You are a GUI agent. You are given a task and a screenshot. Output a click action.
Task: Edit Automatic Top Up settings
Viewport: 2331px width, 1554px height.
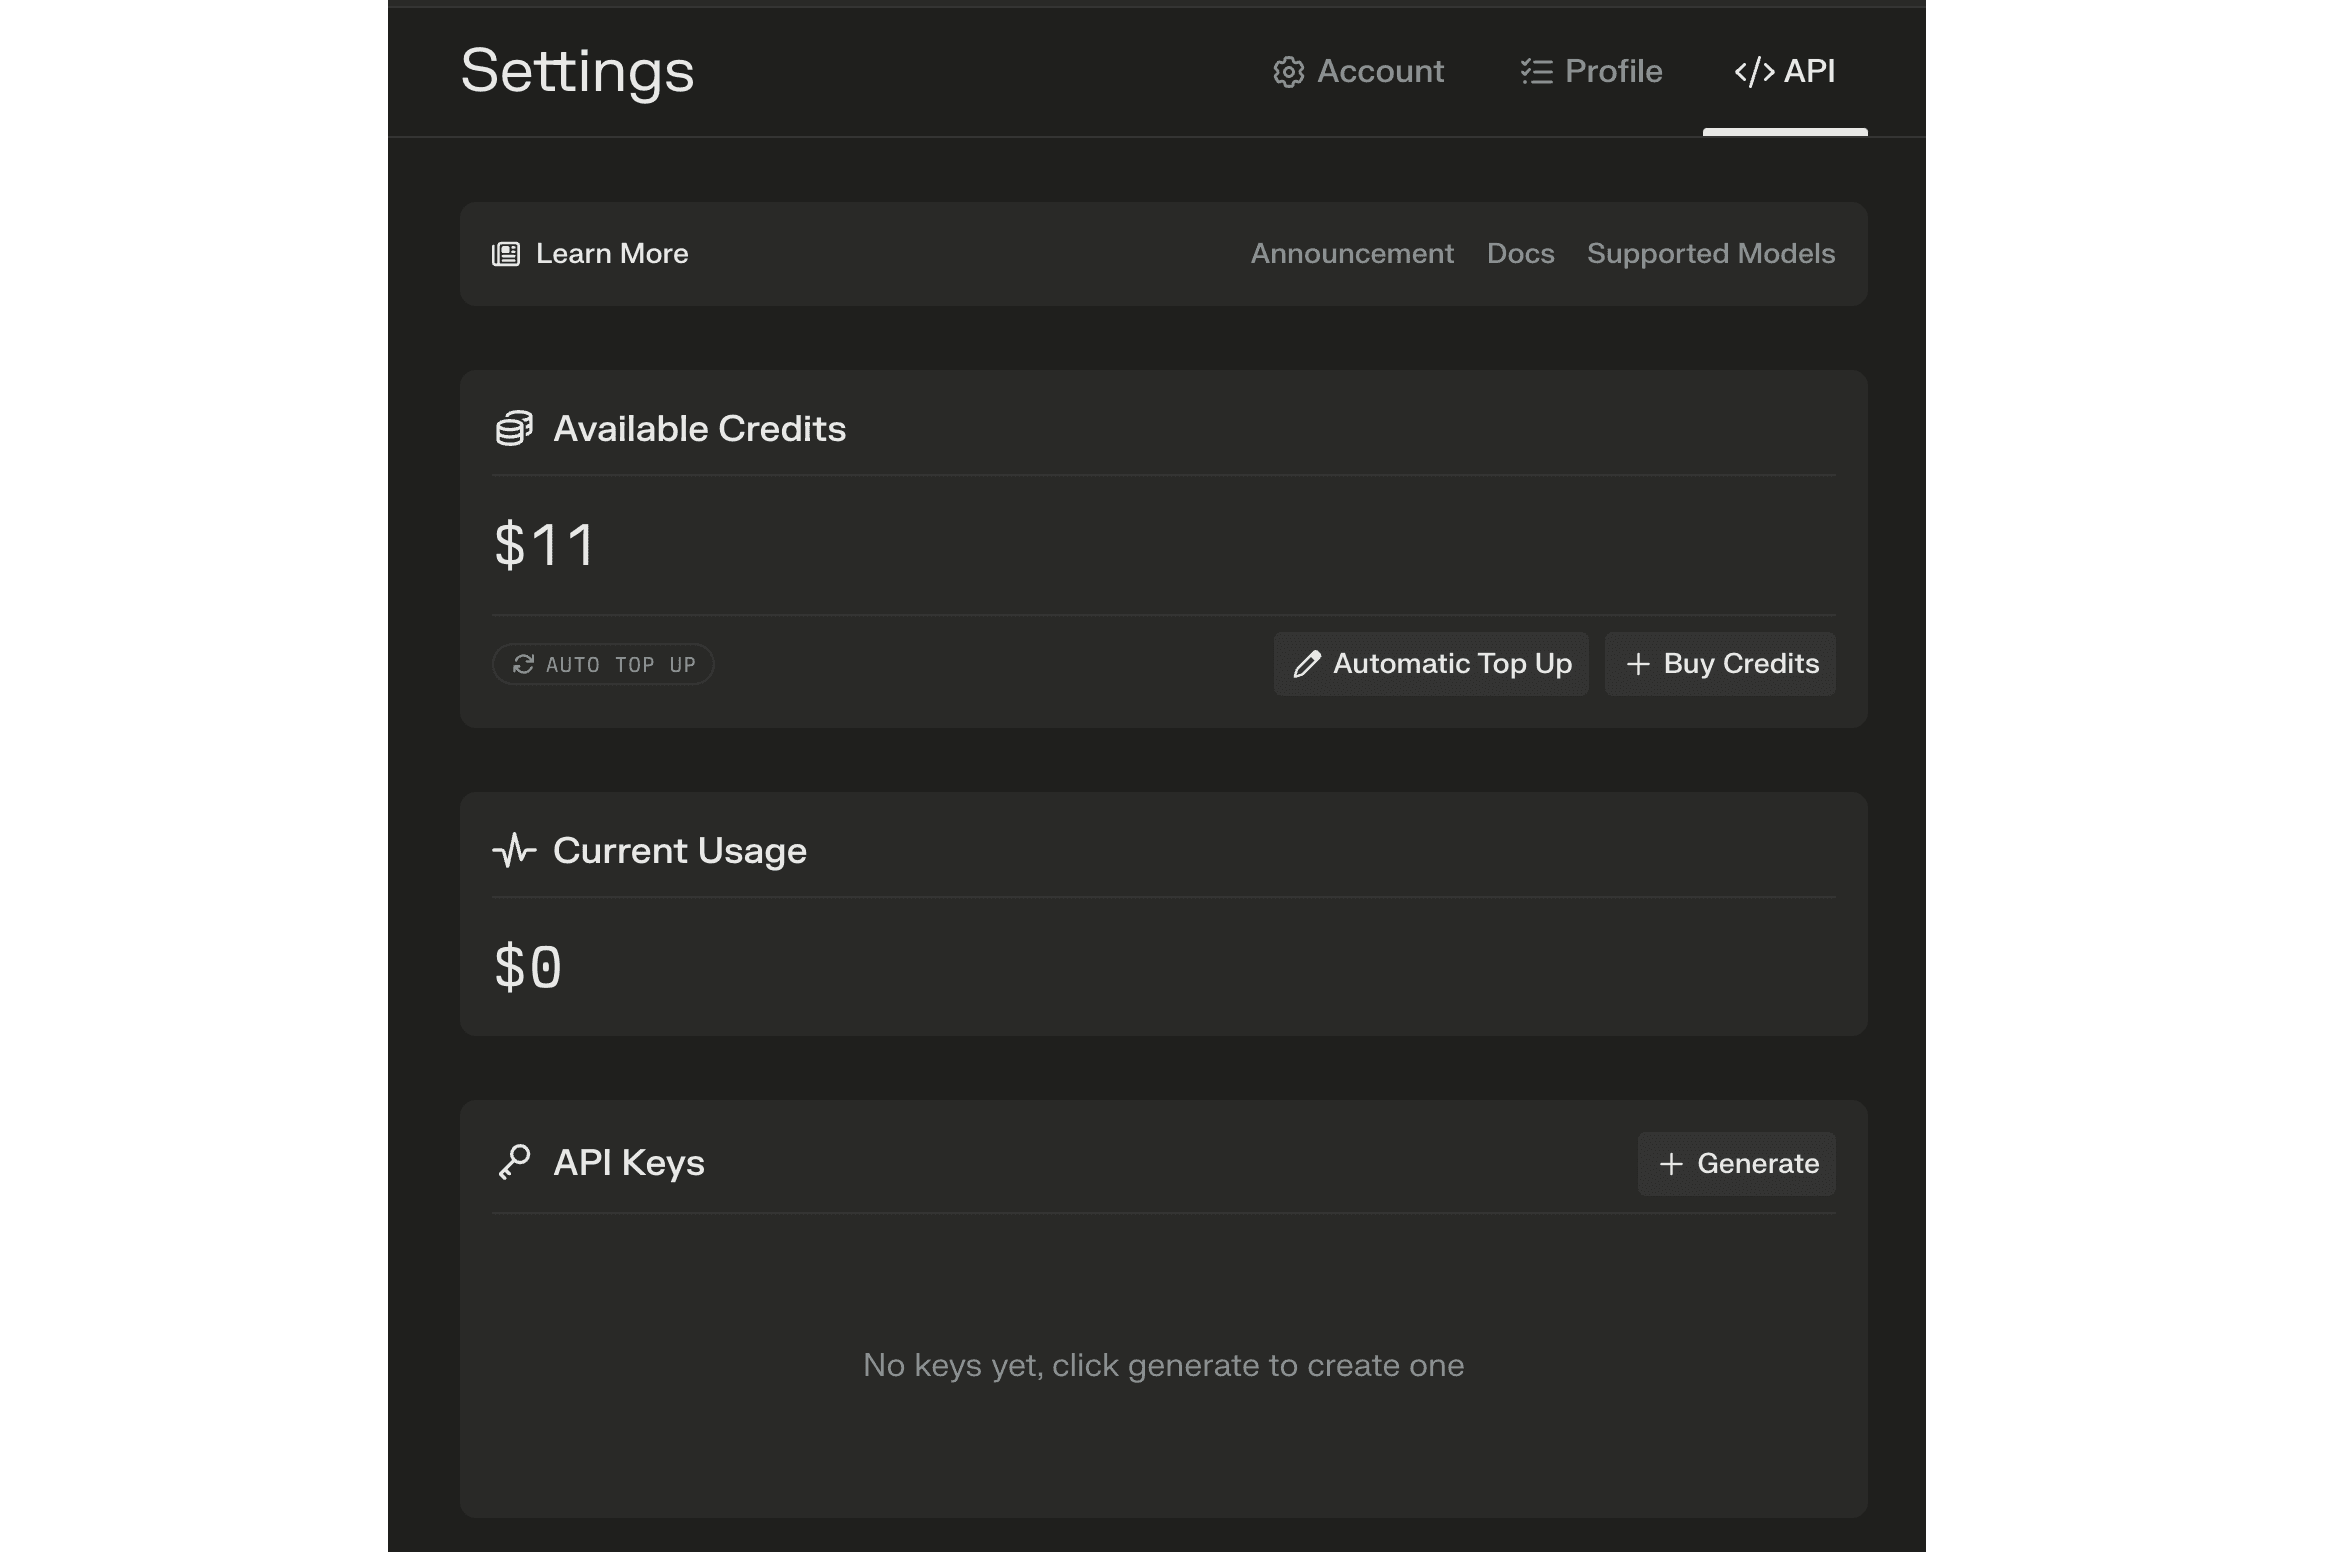tap(1431, 664)
